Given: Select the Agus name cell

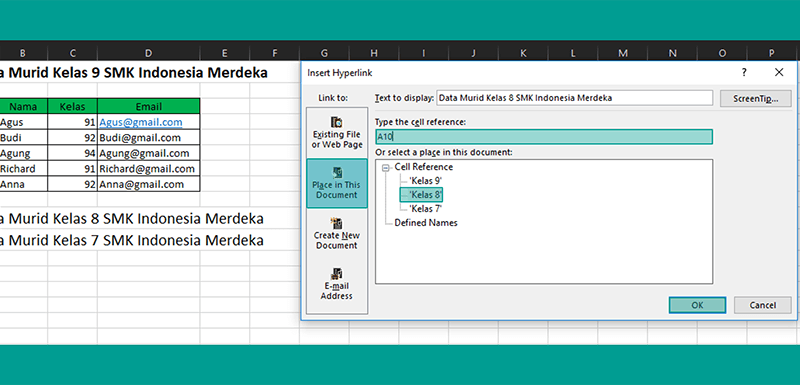Looking at the screenshot, I should tap(23, 122).
